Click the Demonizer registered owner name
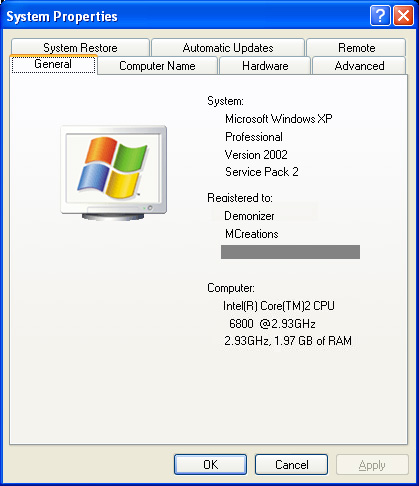The height and width of the screenshot is (486, 419). tap(249, 216)
